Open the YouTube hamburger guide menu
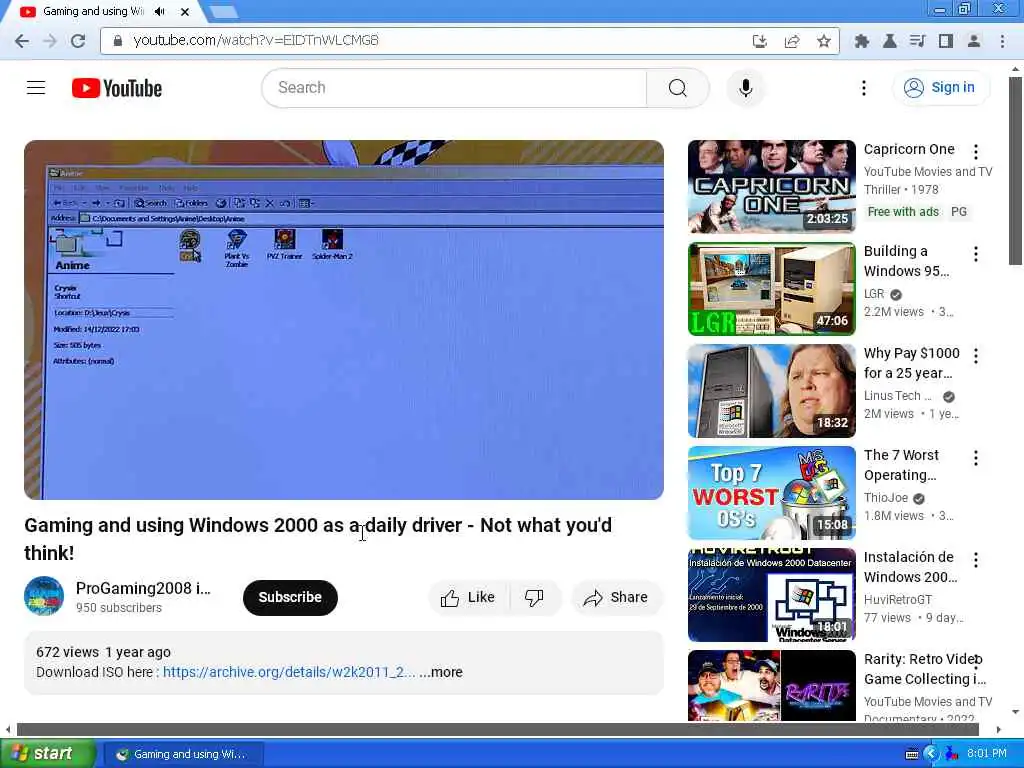The image size is (1024, 768). click(36, 88)
